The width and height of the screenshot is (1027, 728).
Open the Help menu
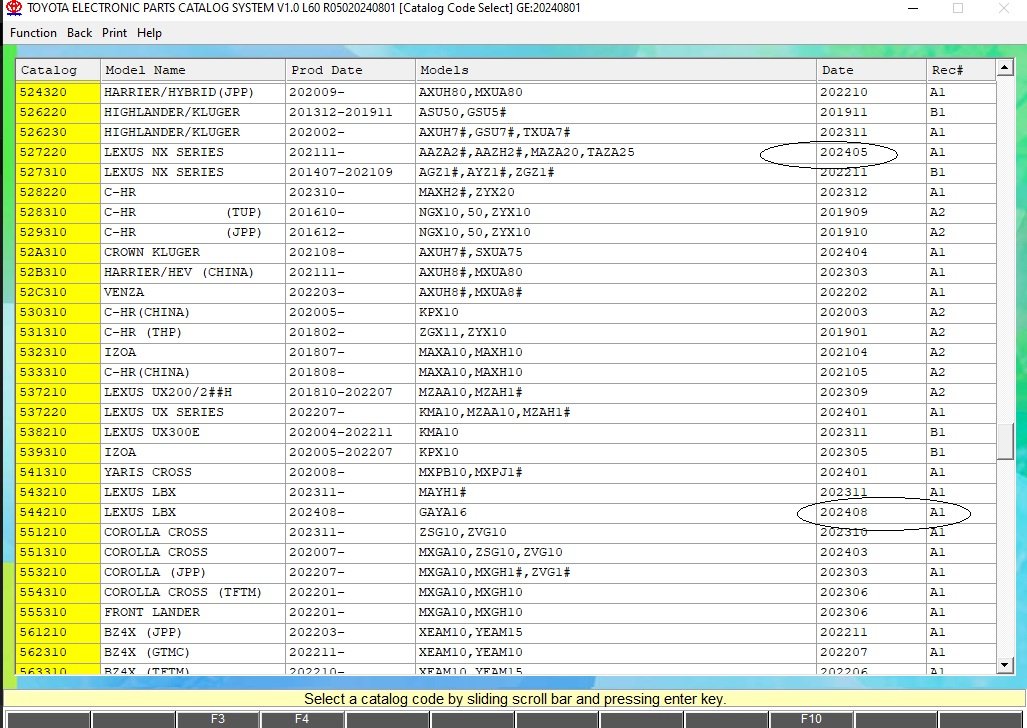point(149,33)
